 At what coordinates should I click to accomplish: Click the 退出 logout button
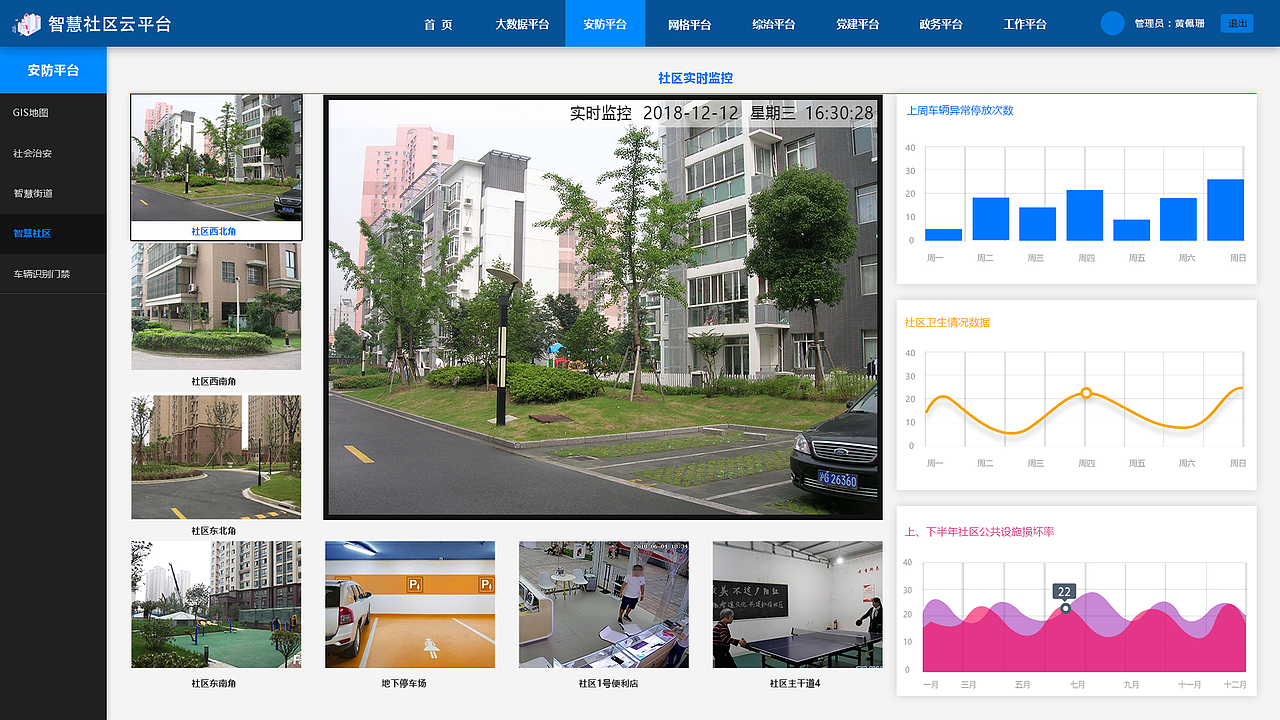pyautogui.click(x=1237, y=23)
